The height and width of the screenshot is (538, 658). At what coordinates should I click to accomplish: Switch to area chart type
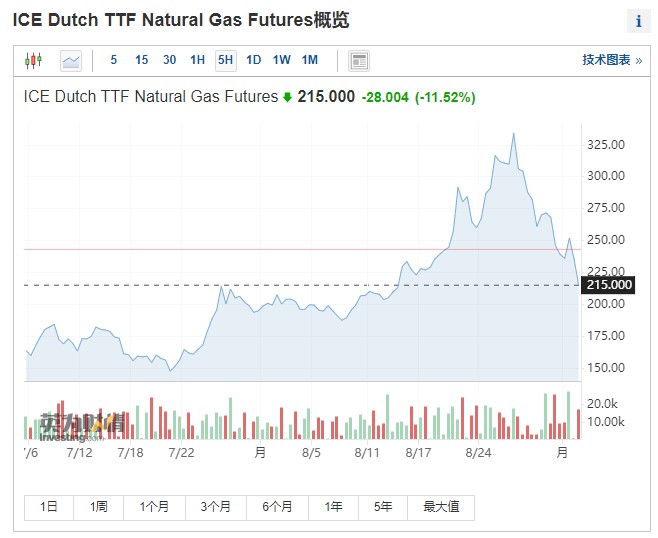click(71, 61)
